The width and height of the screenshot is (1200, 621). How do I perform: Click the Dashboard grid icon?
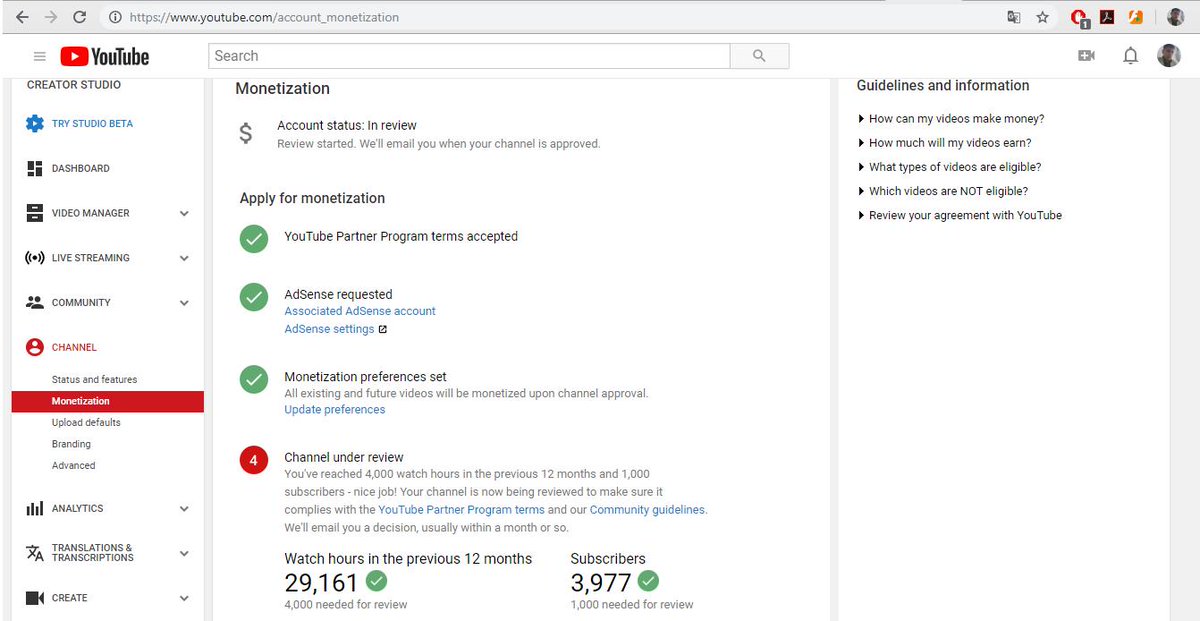tap(35, 168)
